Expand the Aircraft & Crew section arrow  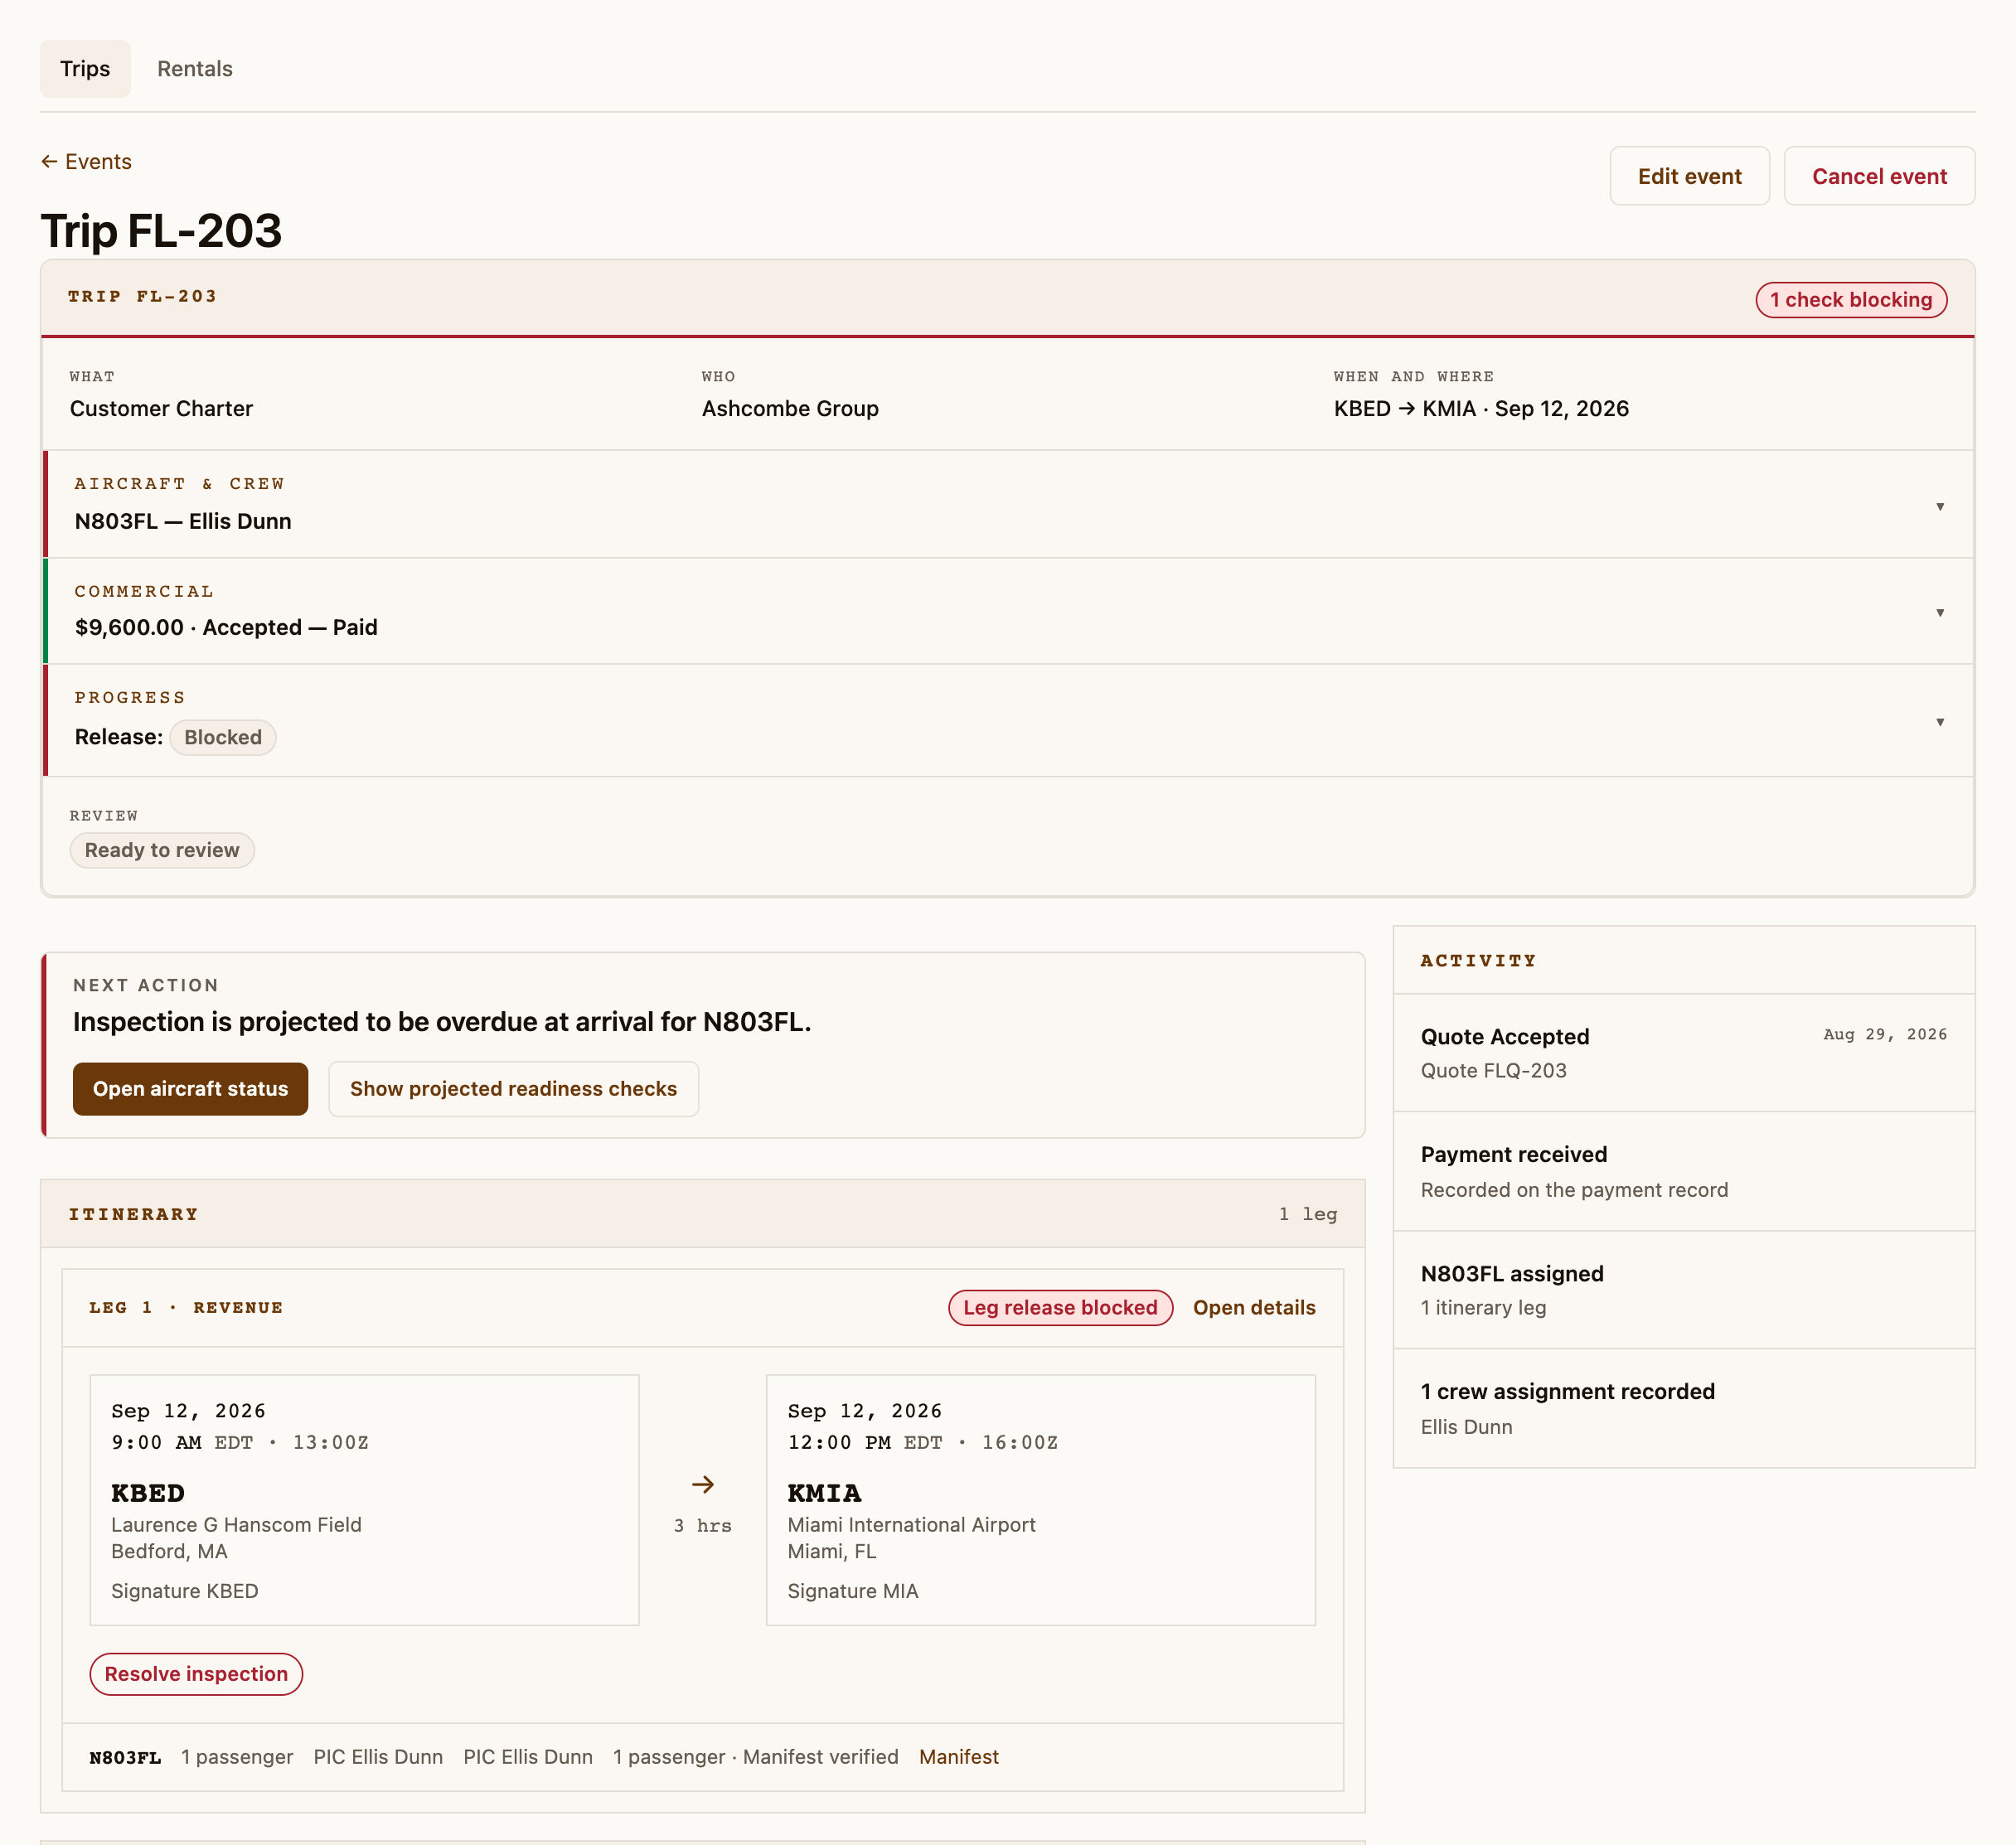(1939, 507)
